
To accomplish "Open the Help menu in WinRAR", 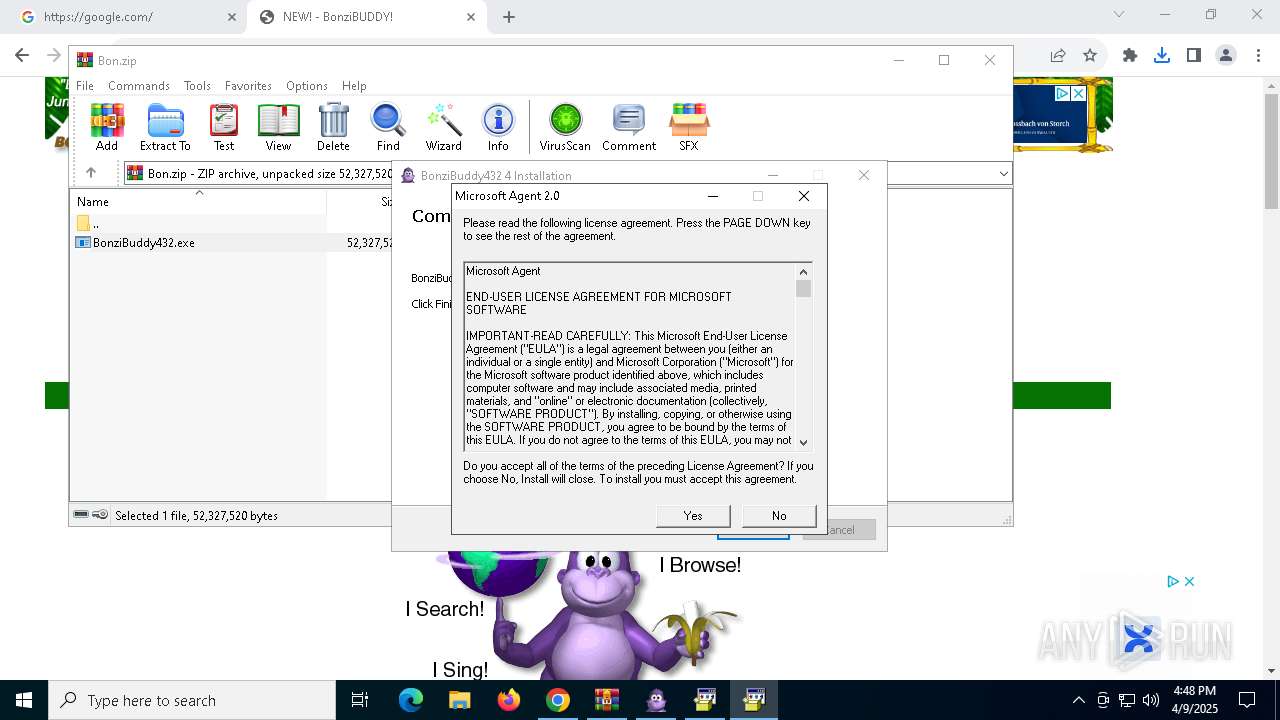I will [x=354, y=86].
